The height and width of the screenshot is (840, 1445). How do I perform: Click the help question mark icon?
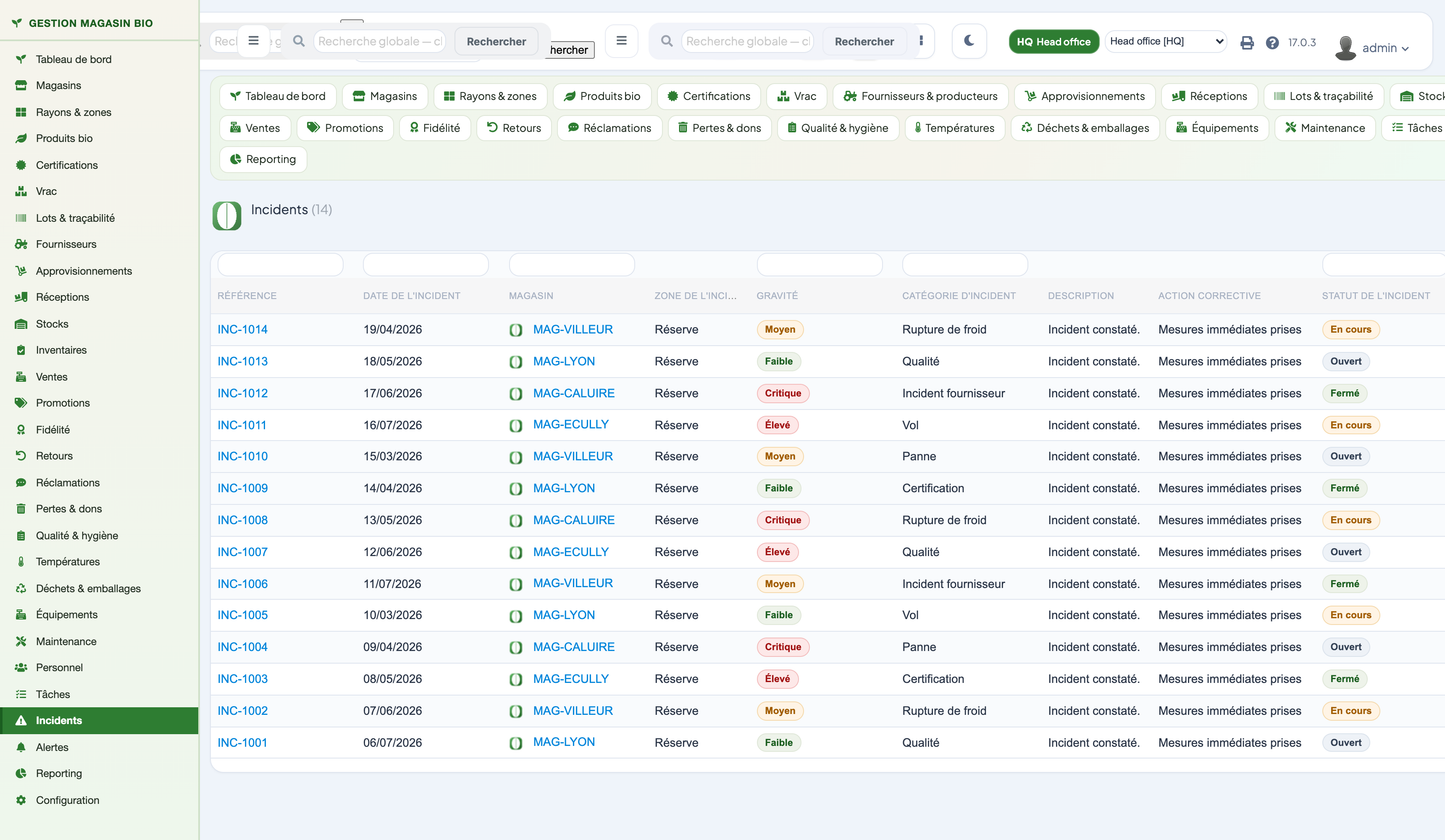1272,43
